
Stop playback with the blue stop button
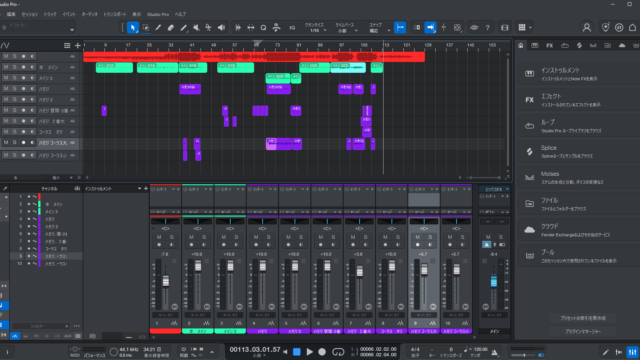pos(297,351)
